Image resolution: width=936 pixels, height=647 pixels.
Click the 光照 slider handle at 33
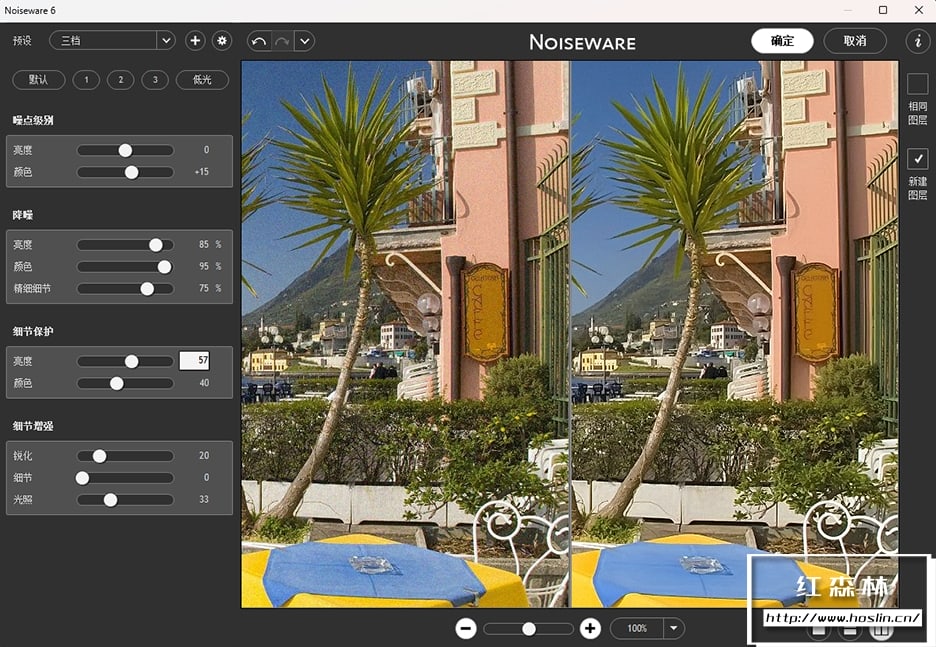(110, 500)
